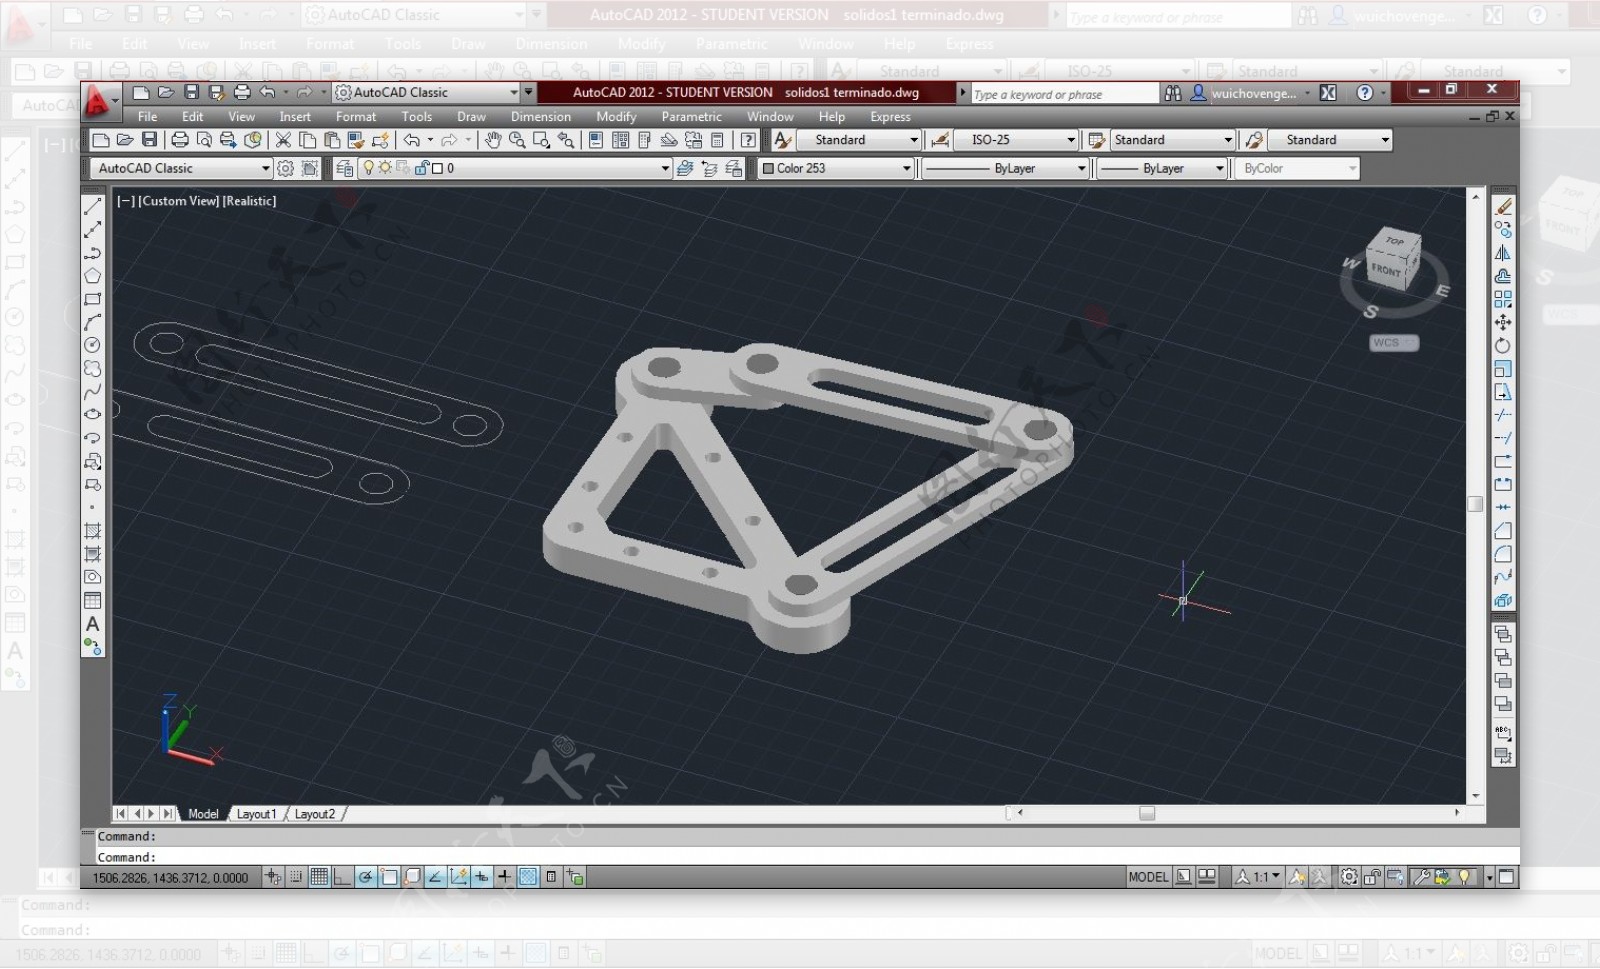
Task: Select the Ellipse draw tool
Action: (92, 415)
